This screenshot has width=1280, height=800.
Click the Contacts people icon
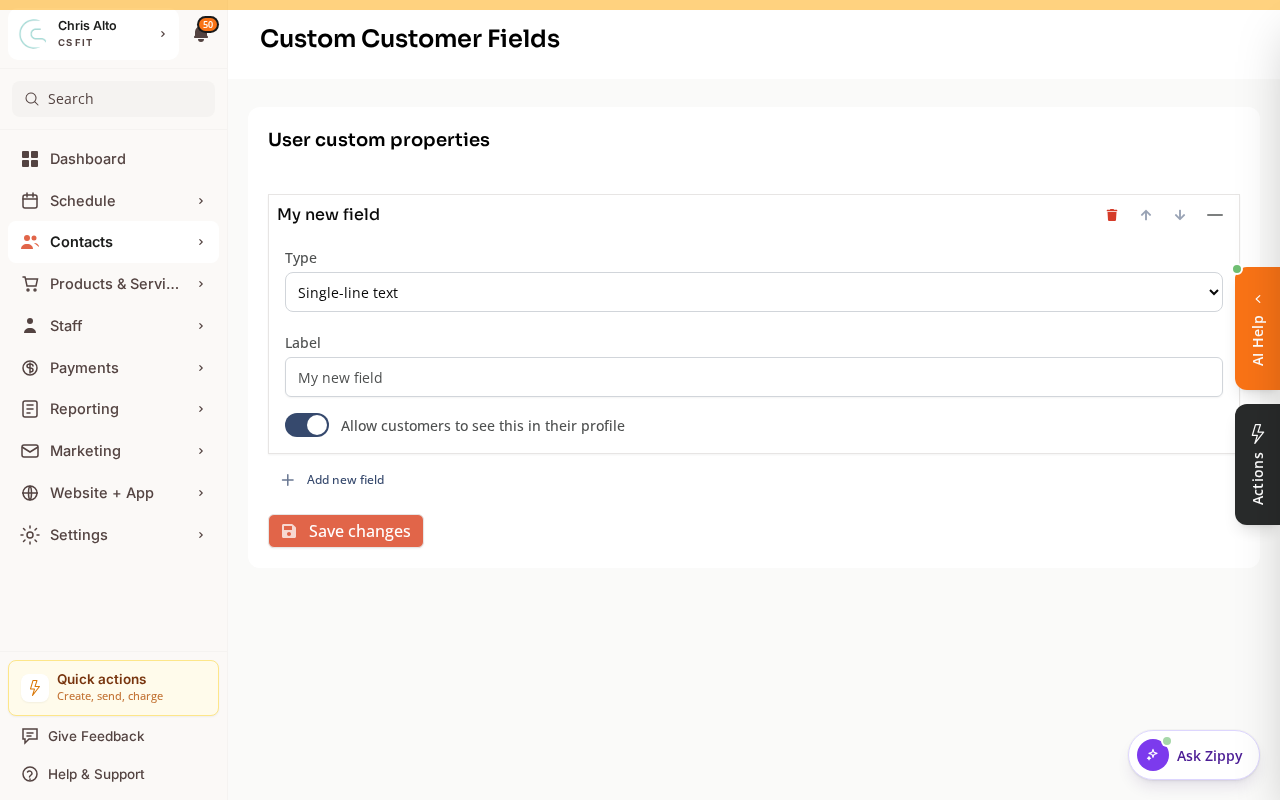[30, 242]
